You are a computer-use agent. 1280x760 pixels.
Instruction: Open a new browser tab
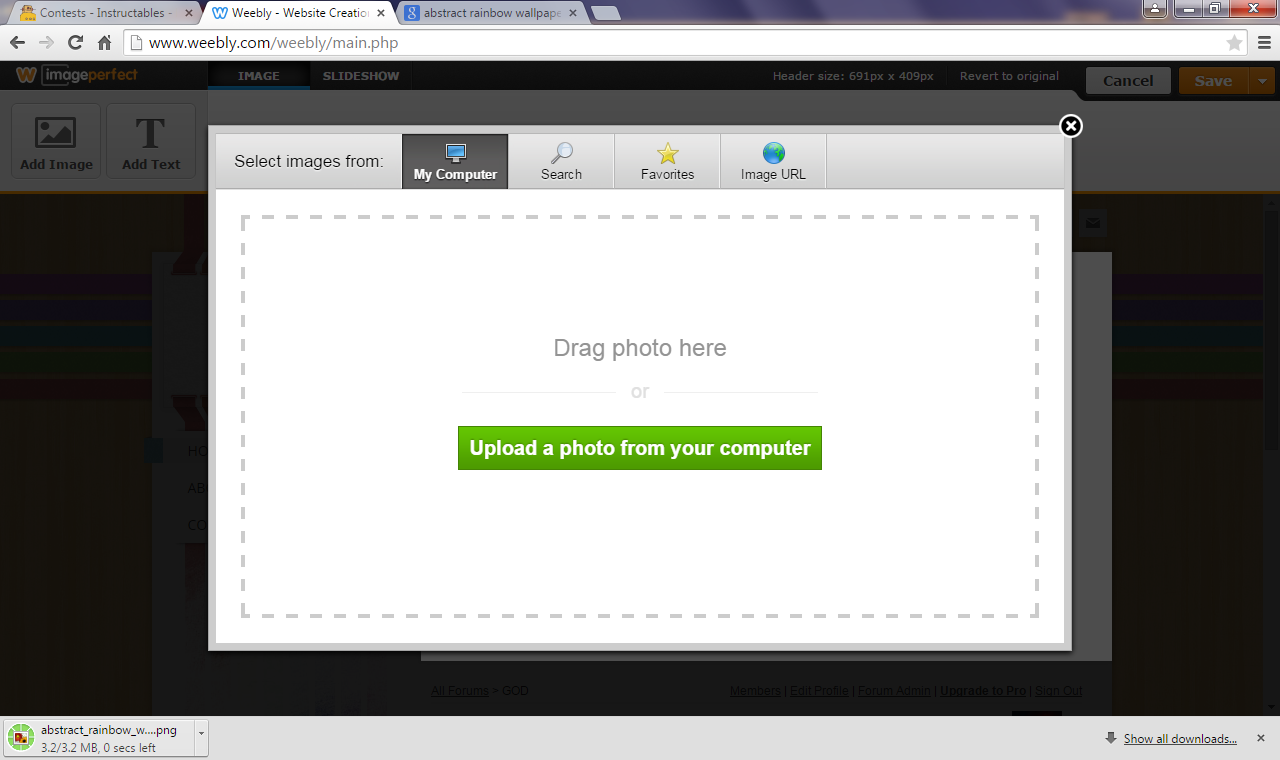[x=606, y=13]
